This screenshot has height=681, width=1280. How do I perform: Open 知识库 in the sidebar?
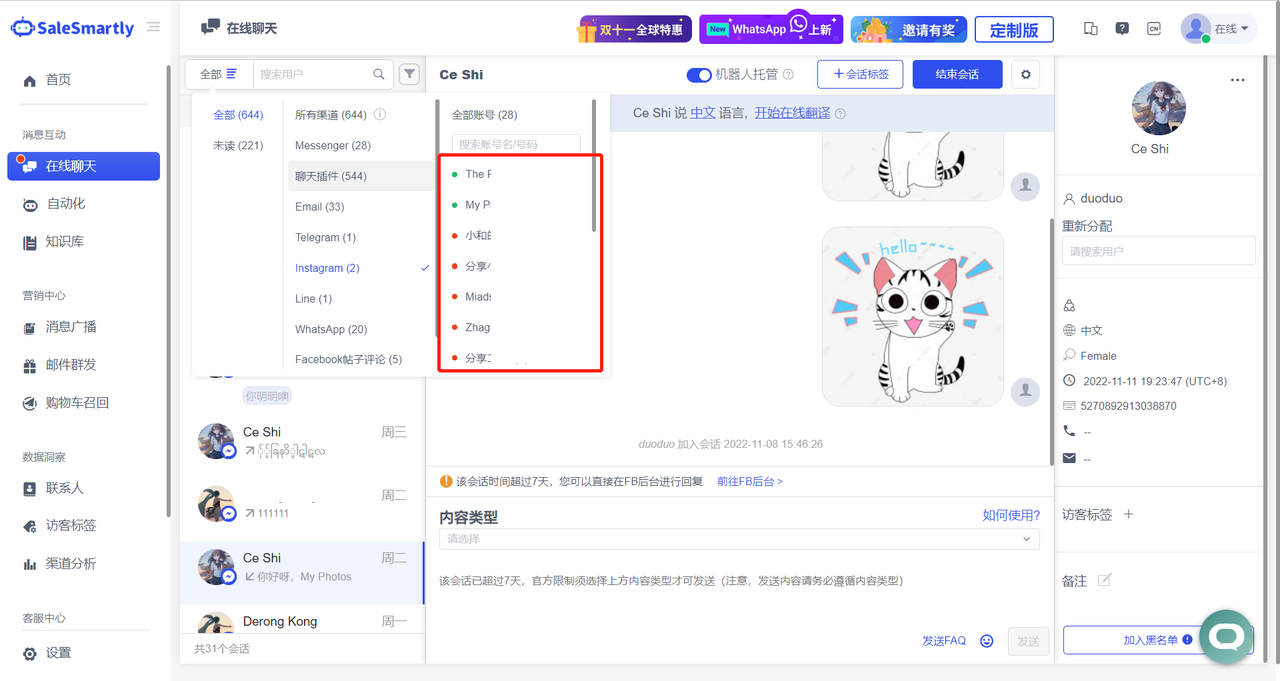pos(65,241)
